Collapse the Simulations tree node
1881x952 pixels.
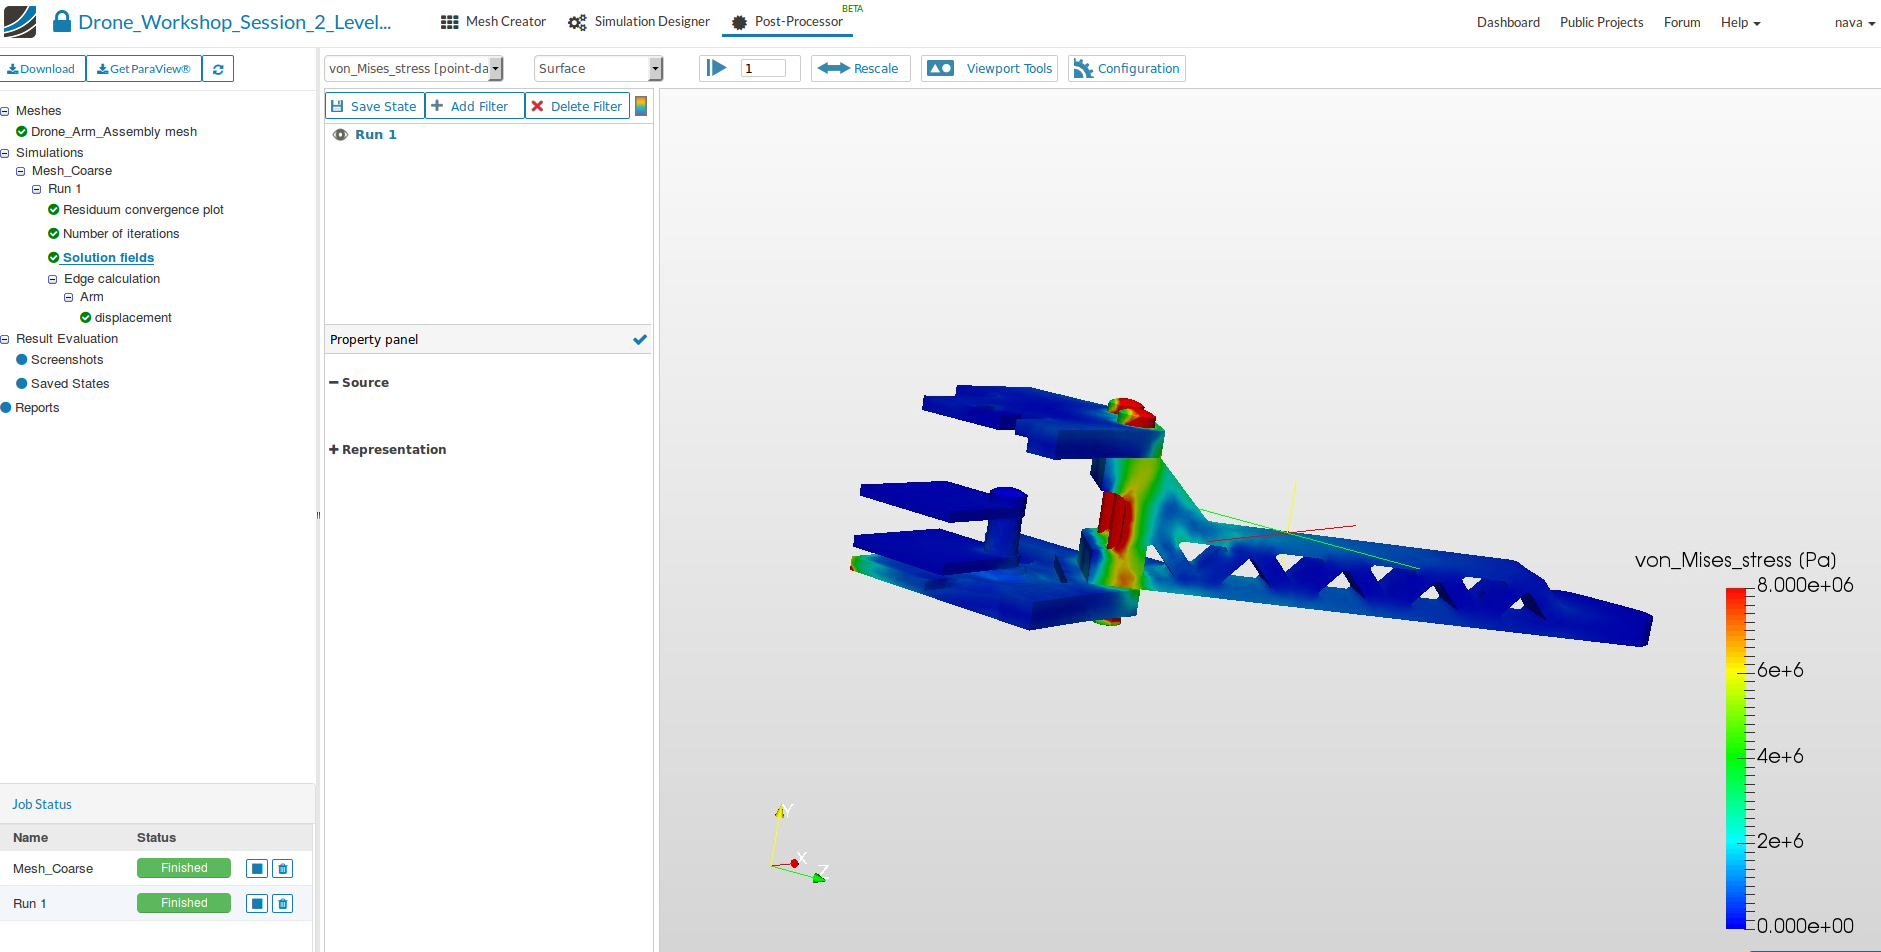tap(5, 153)
